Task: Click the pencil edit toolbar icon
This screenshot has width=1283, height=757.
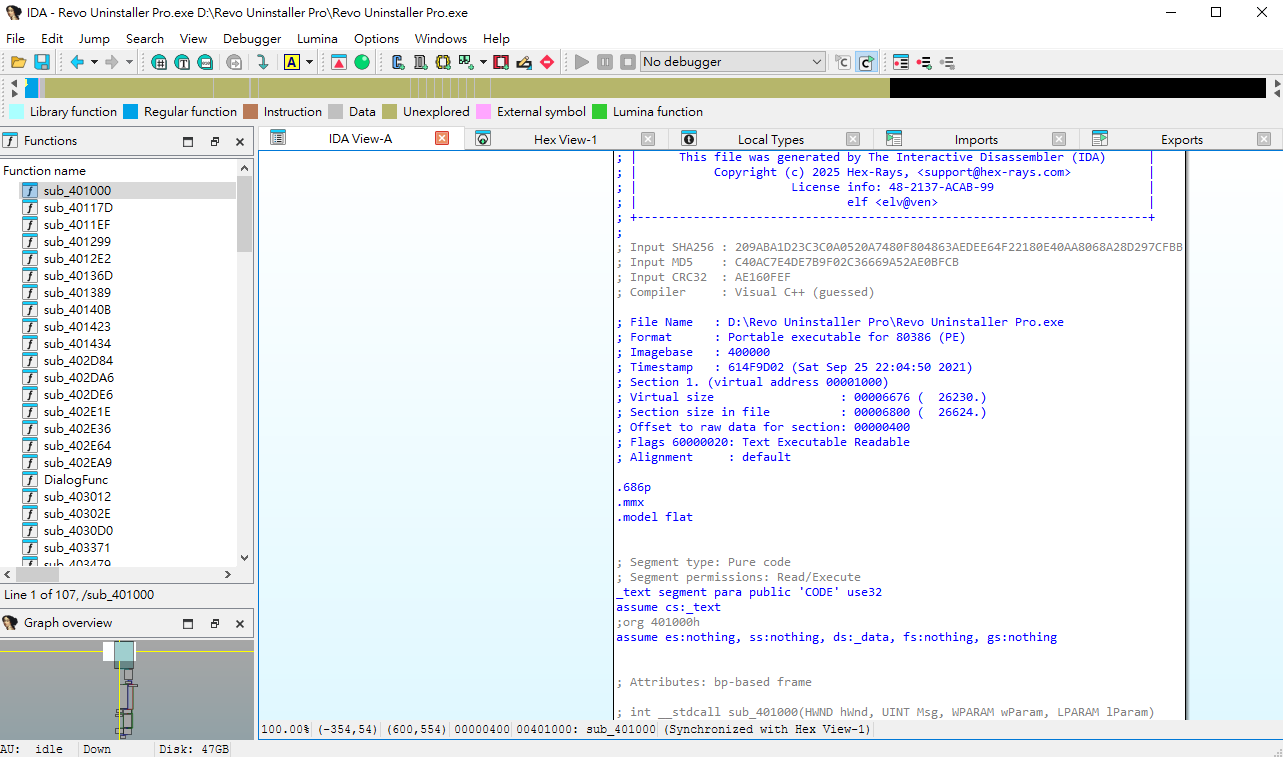Action: tap(524, 62)
